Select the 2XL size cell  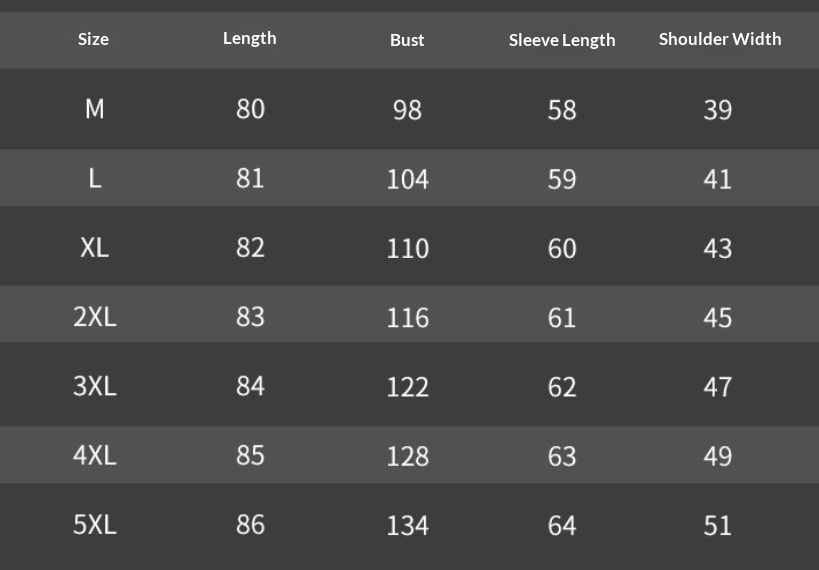tap(94, 317)
